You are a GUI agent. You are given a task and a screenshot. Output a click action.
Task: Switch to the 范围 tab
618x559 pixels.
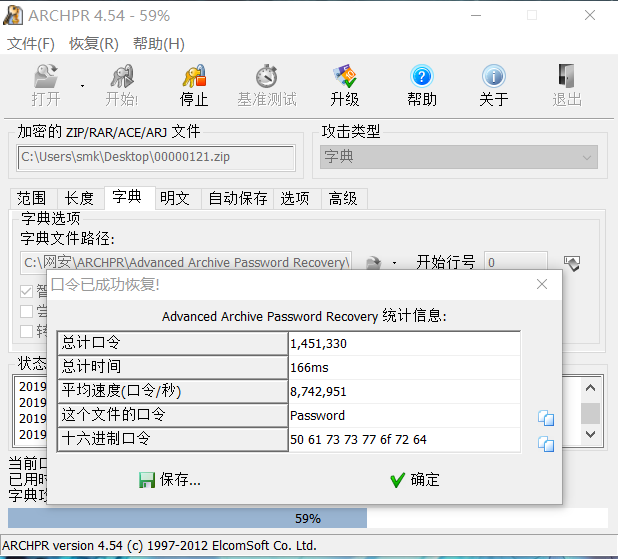click(x=32, y=198)
